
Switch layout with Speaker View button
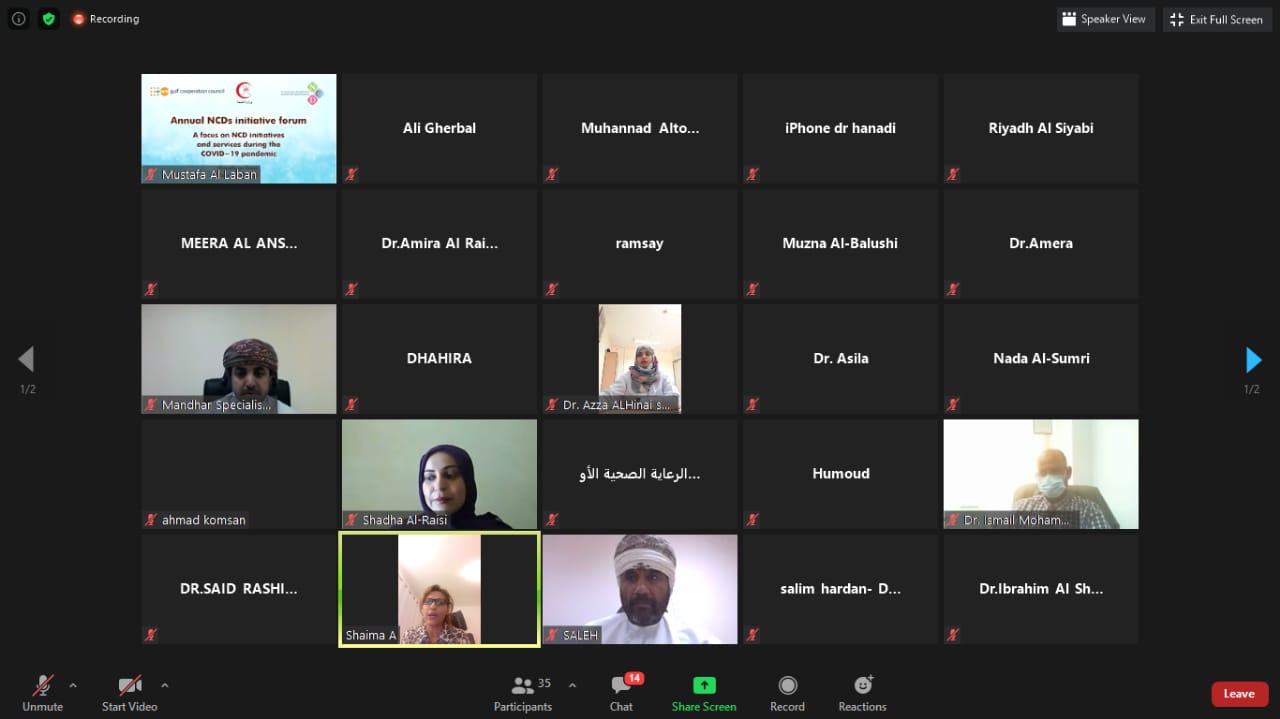pos(1105,19)
